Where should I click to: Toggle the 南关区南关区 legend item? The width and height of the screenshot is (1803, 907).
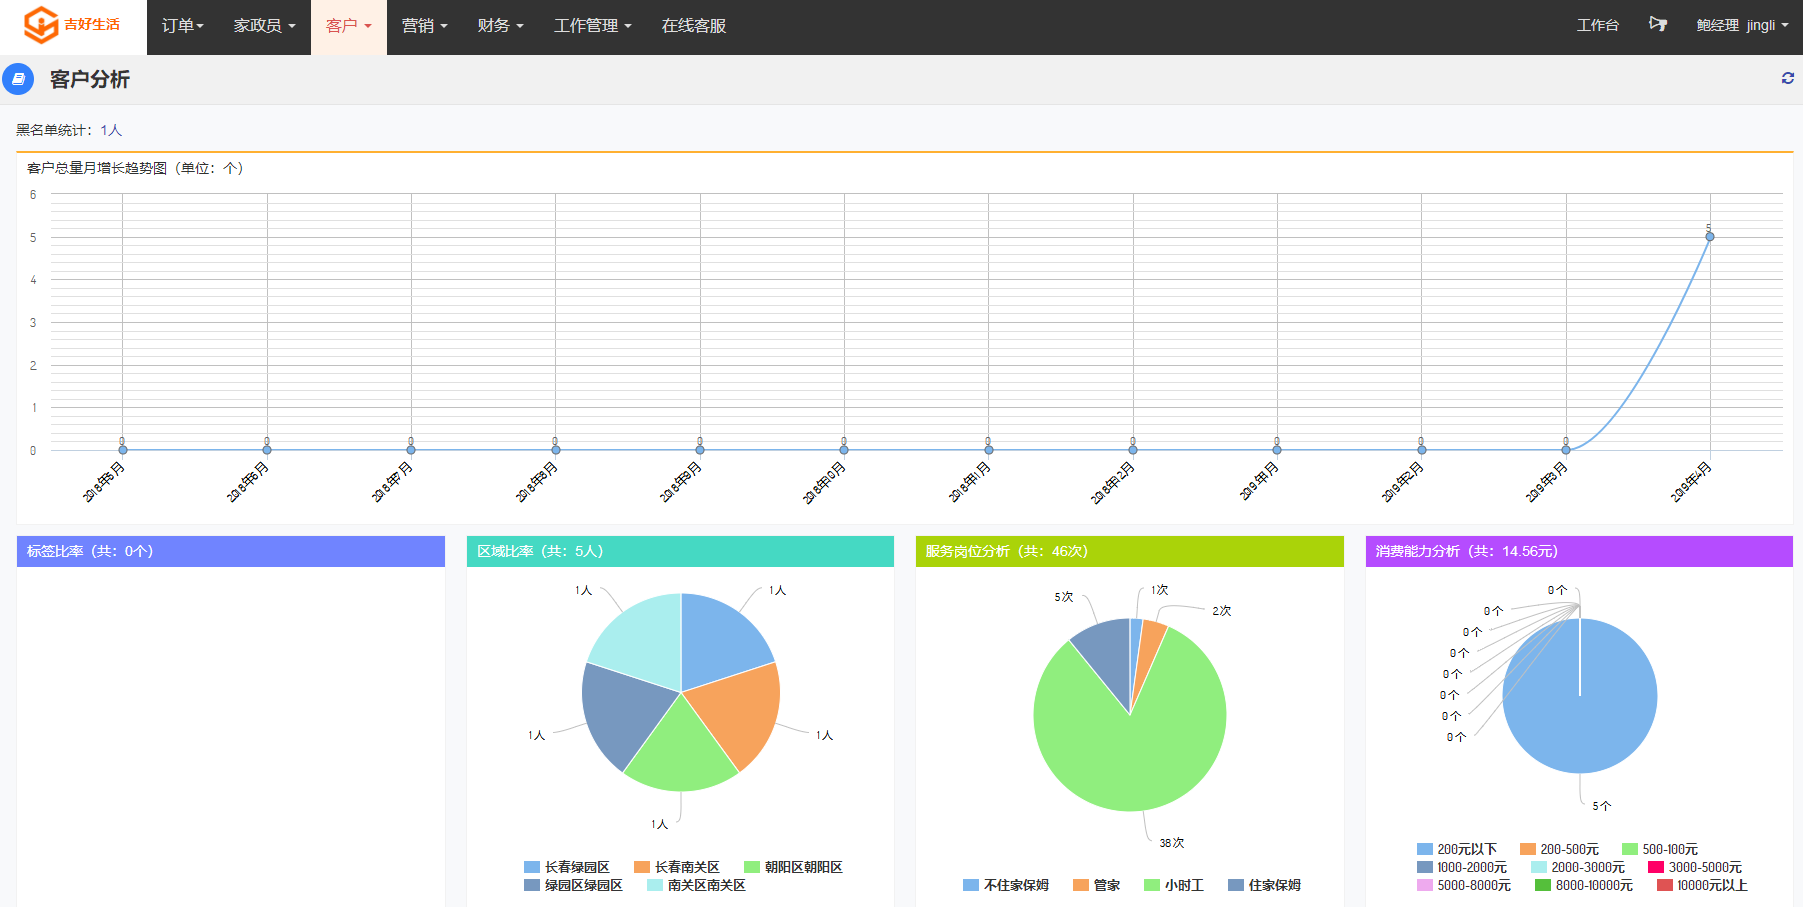pos(696,885)
